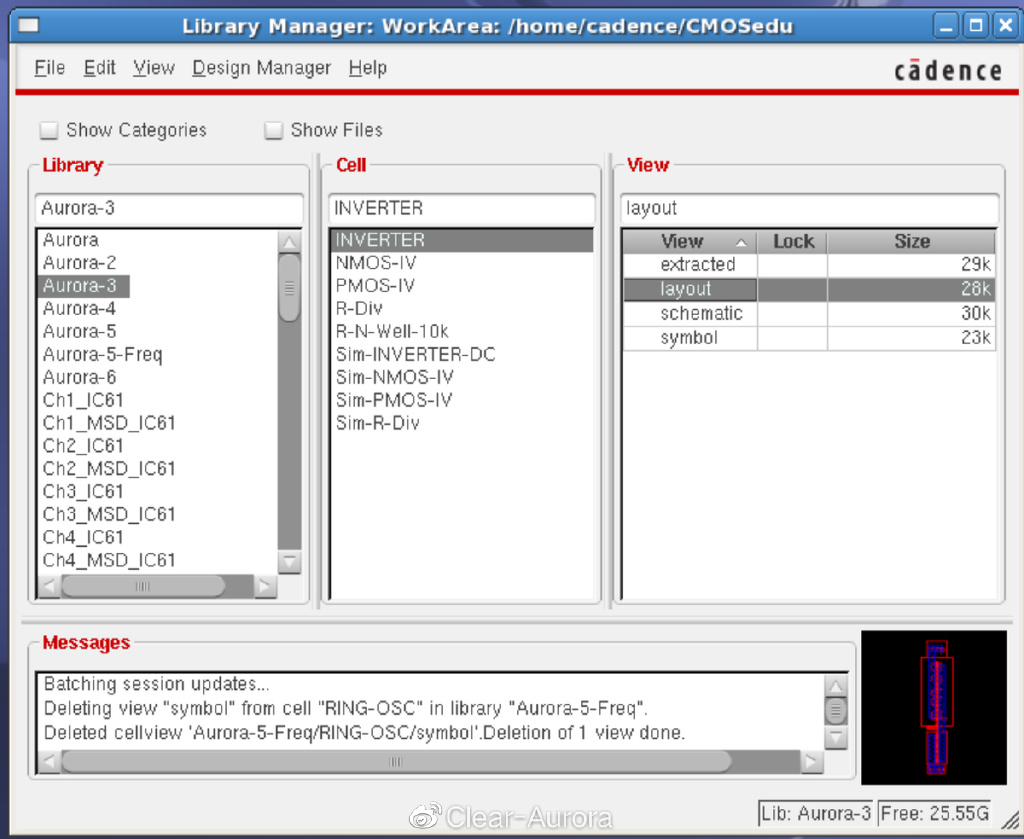1024x839 pixels.
Task: Select the Ch3_MSD_IC61 library
Action: coord(109,514)
